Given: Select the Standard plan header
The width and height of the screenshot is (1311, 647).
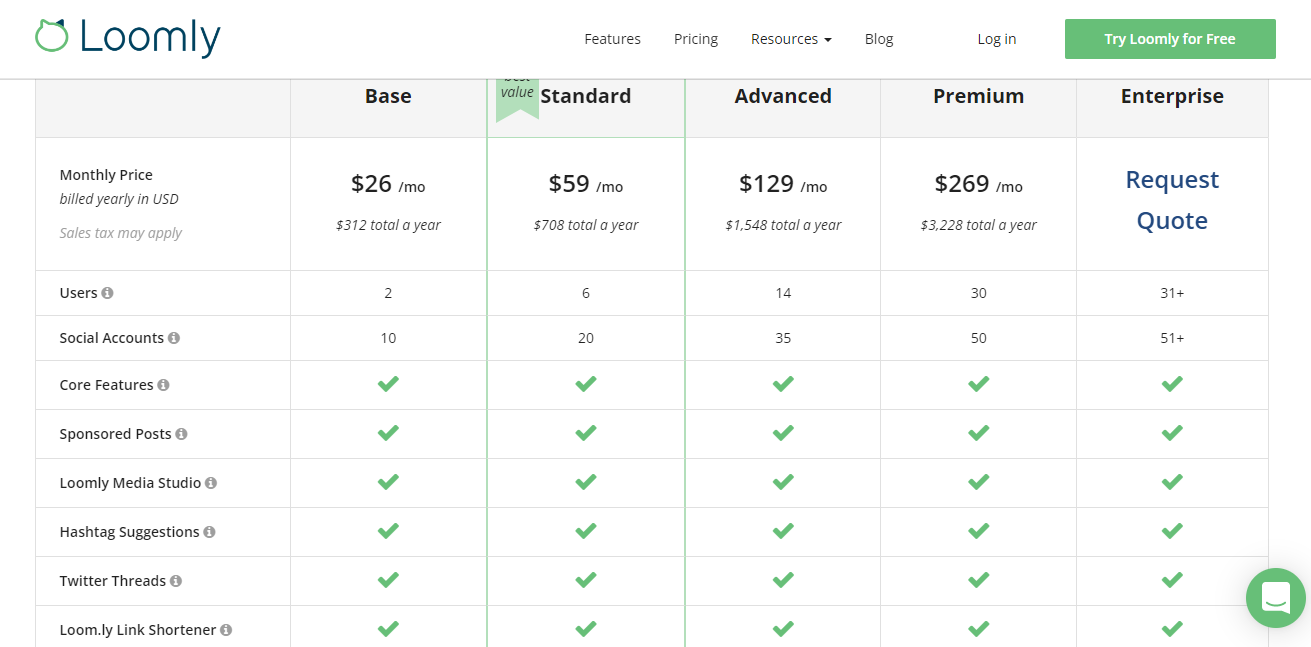Looking at the screenshot, I should point(586,96).
